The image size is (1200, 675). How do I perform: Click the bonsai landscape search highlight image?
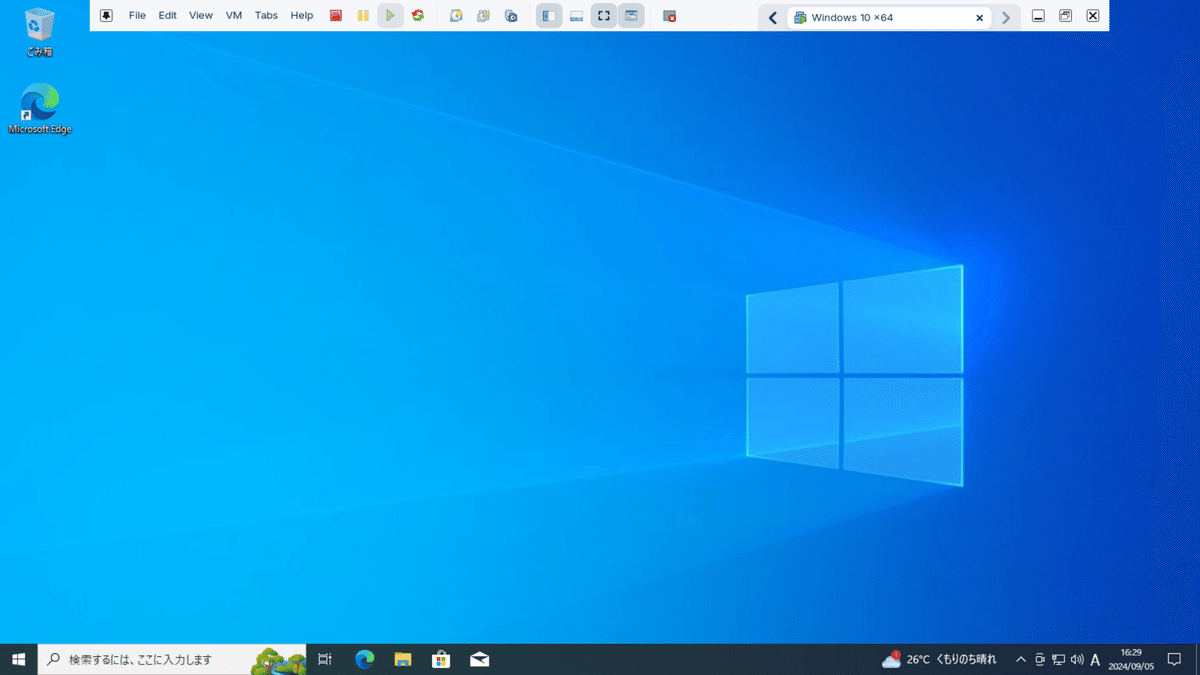pyautogui.click(x=278, y=659)
